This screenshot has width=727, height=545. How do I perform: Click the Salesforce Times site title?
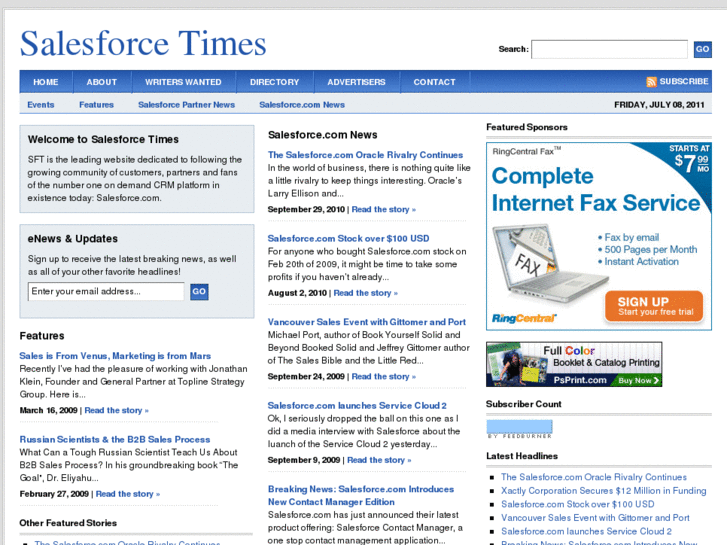[143, 44]
